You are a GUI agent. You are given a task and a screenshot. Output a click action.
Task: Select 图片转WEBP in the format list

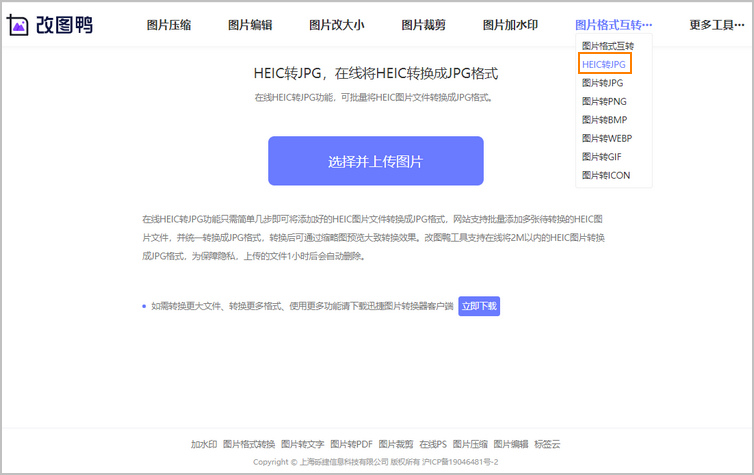click(607, 138)
